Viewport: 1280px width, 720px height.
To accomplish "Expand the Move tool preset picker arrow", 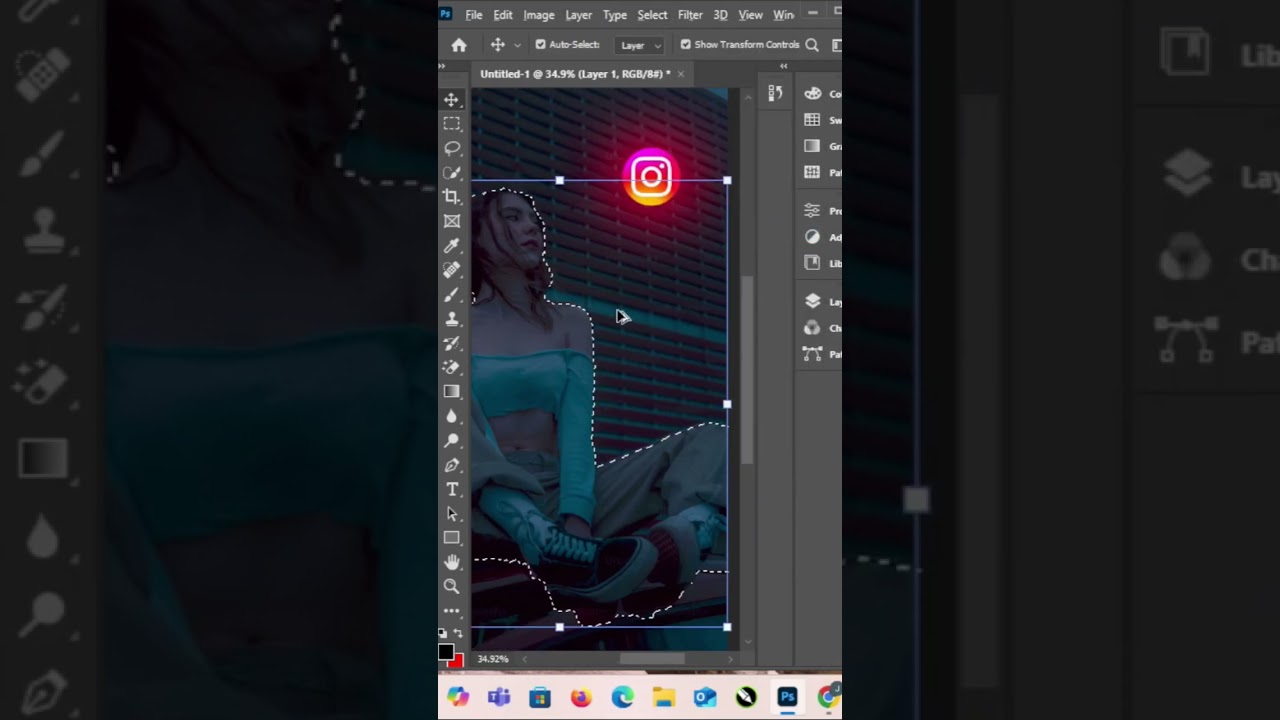I will click(x=517, y=45).
